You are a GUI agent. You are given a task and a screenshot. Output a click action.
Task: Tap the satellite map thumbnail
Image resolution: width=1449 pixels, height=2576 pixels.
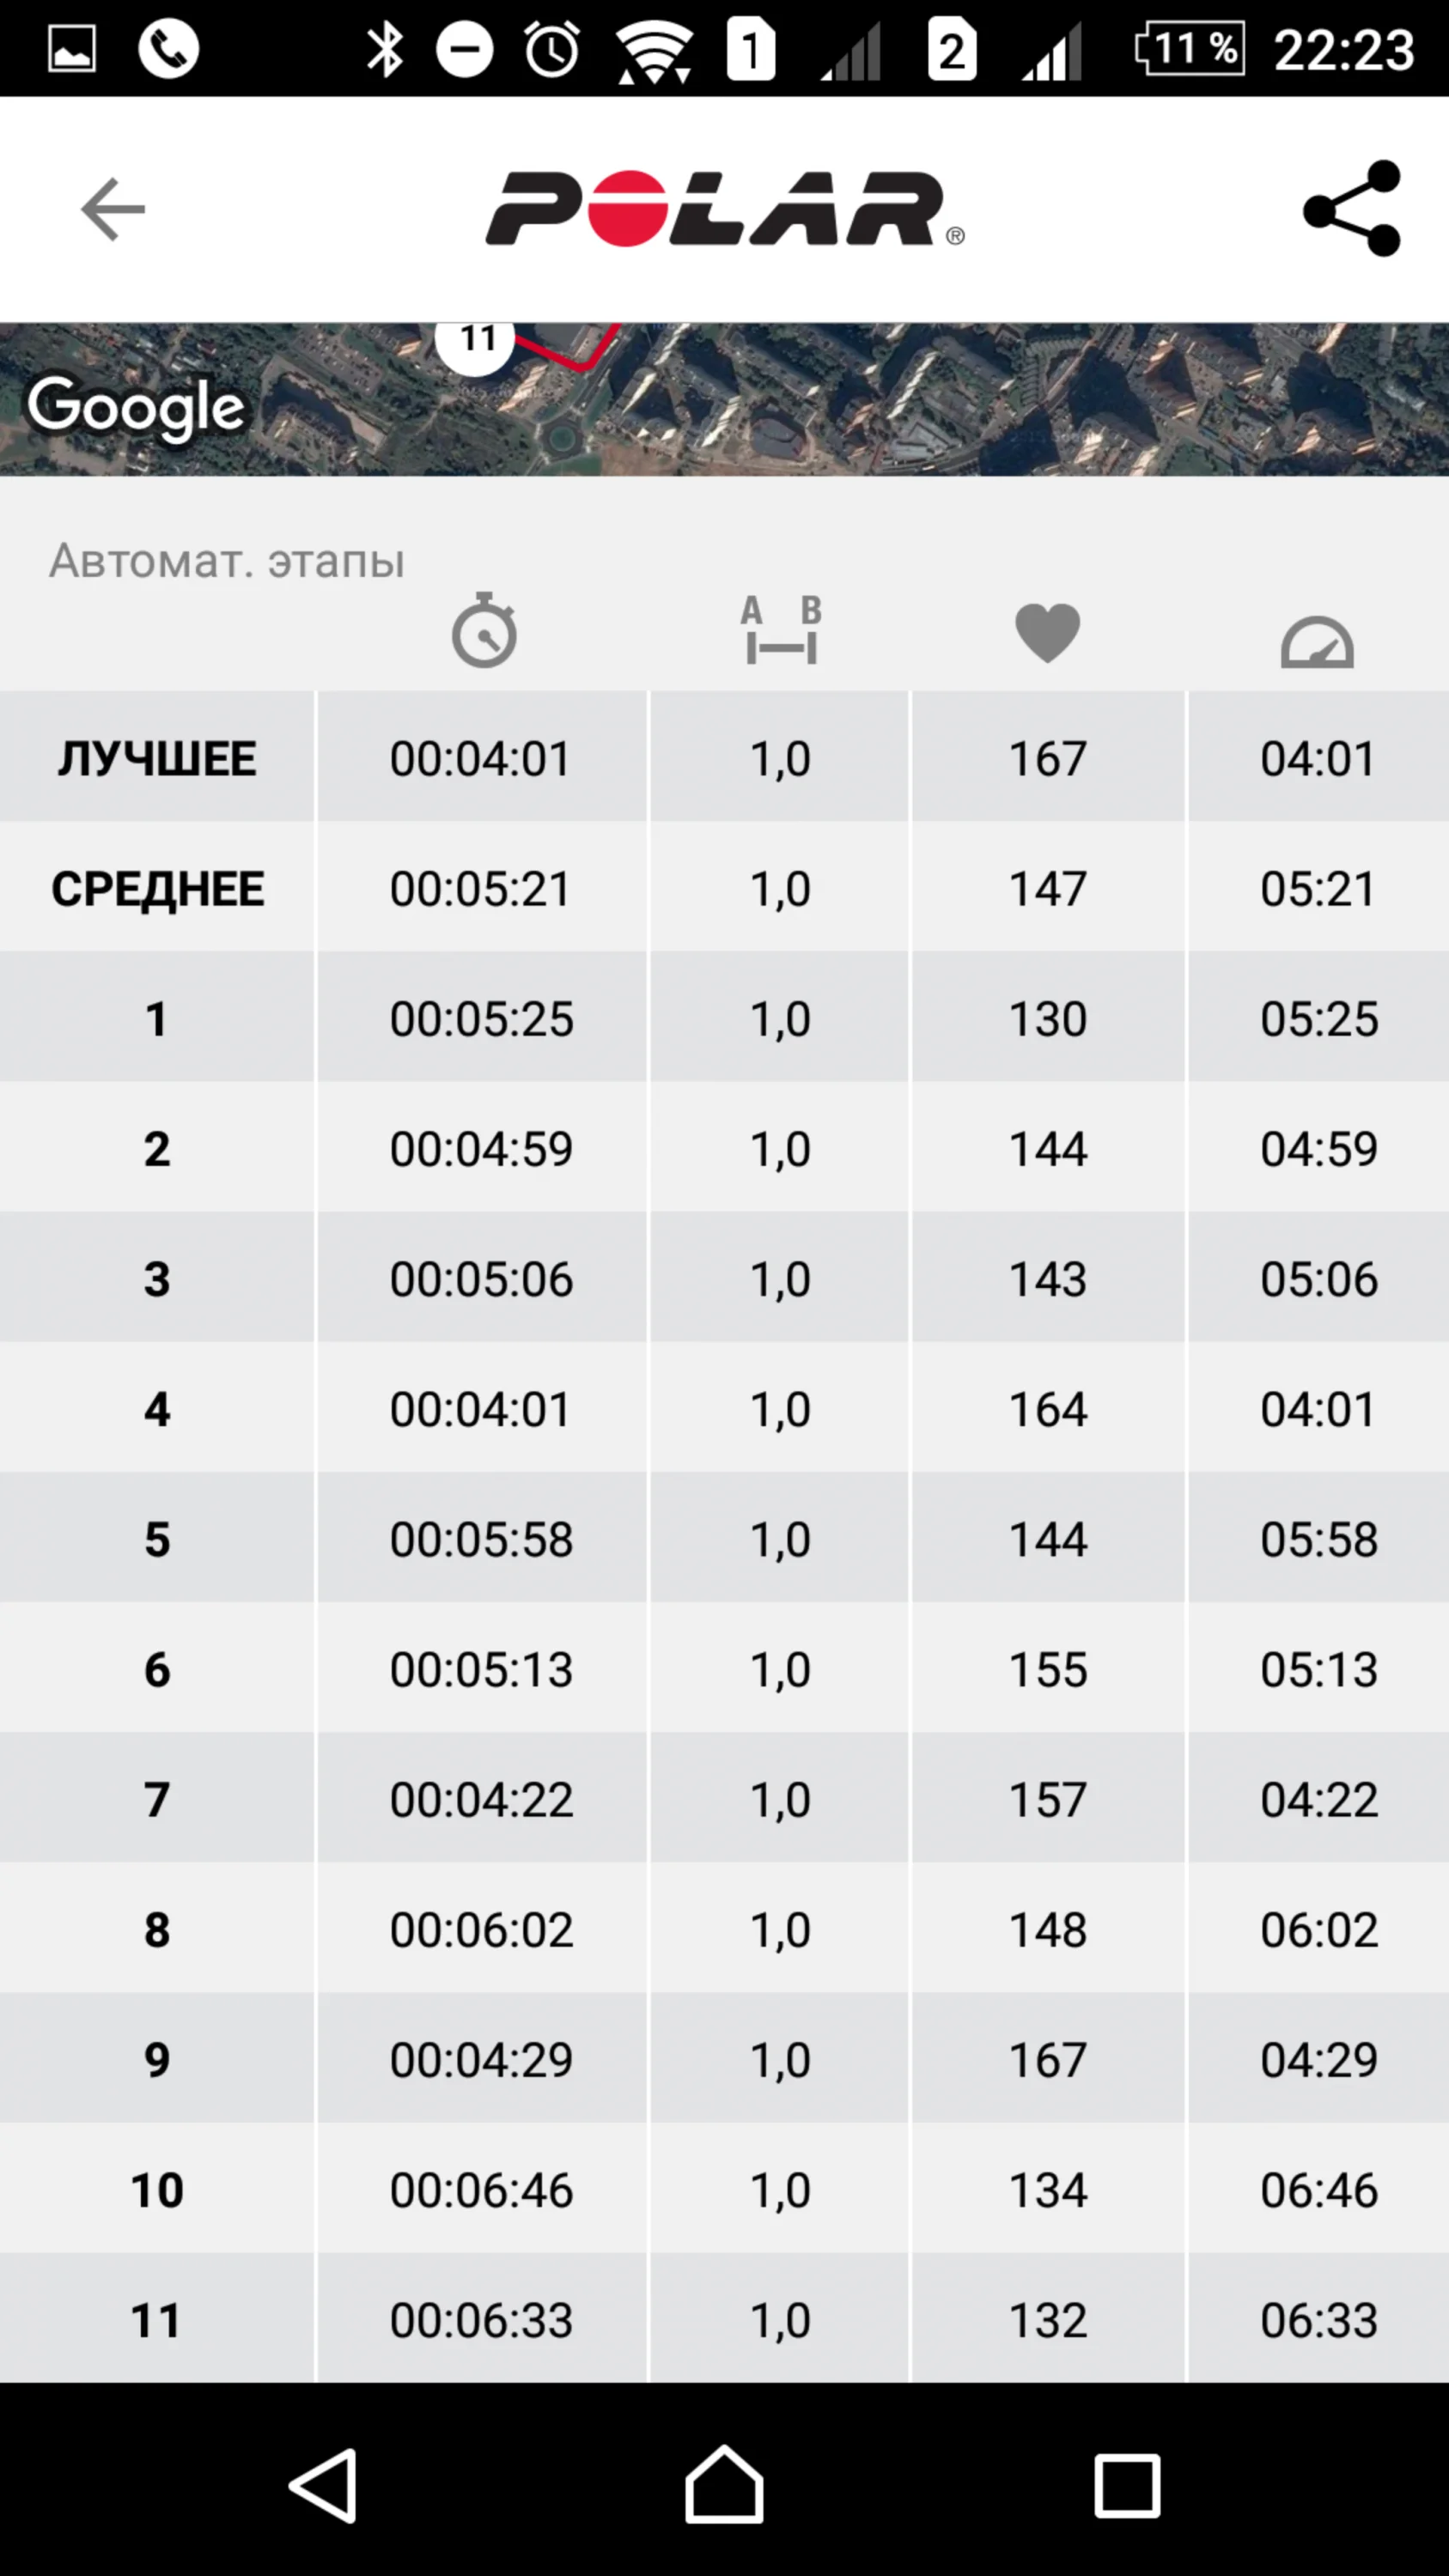tap(900, 400)
